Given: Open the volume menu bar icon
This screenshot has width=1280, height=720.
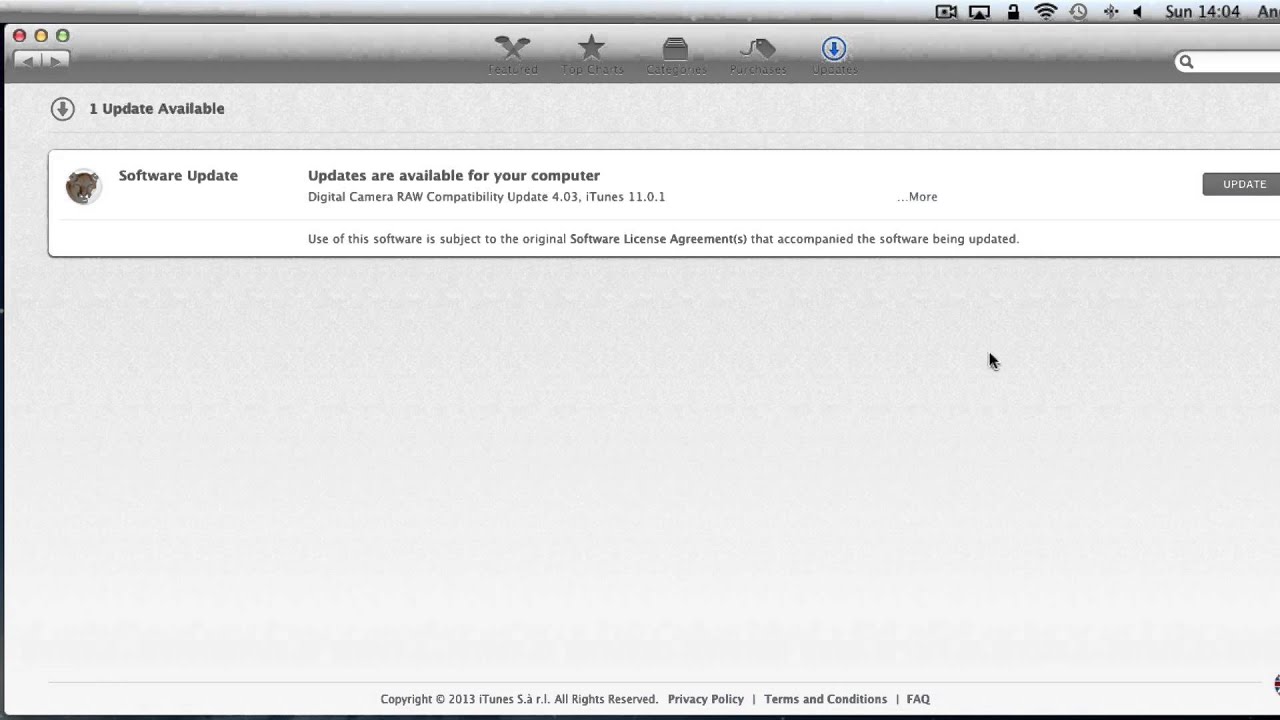Looking at the screenshot, I should tap(1138, 12).
